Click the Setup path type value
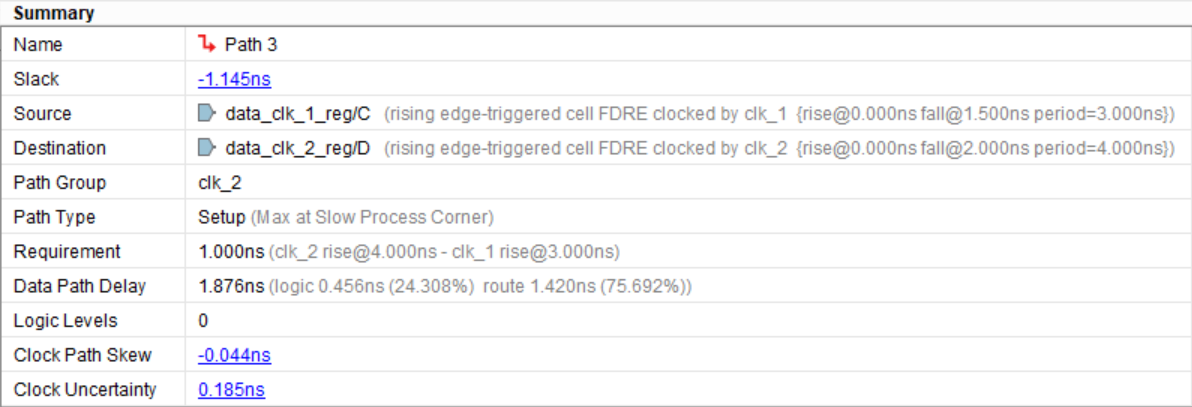Image resolution: width=1192 pixels, height=407 pixels. pyautogui.click(x=221, y=217)
